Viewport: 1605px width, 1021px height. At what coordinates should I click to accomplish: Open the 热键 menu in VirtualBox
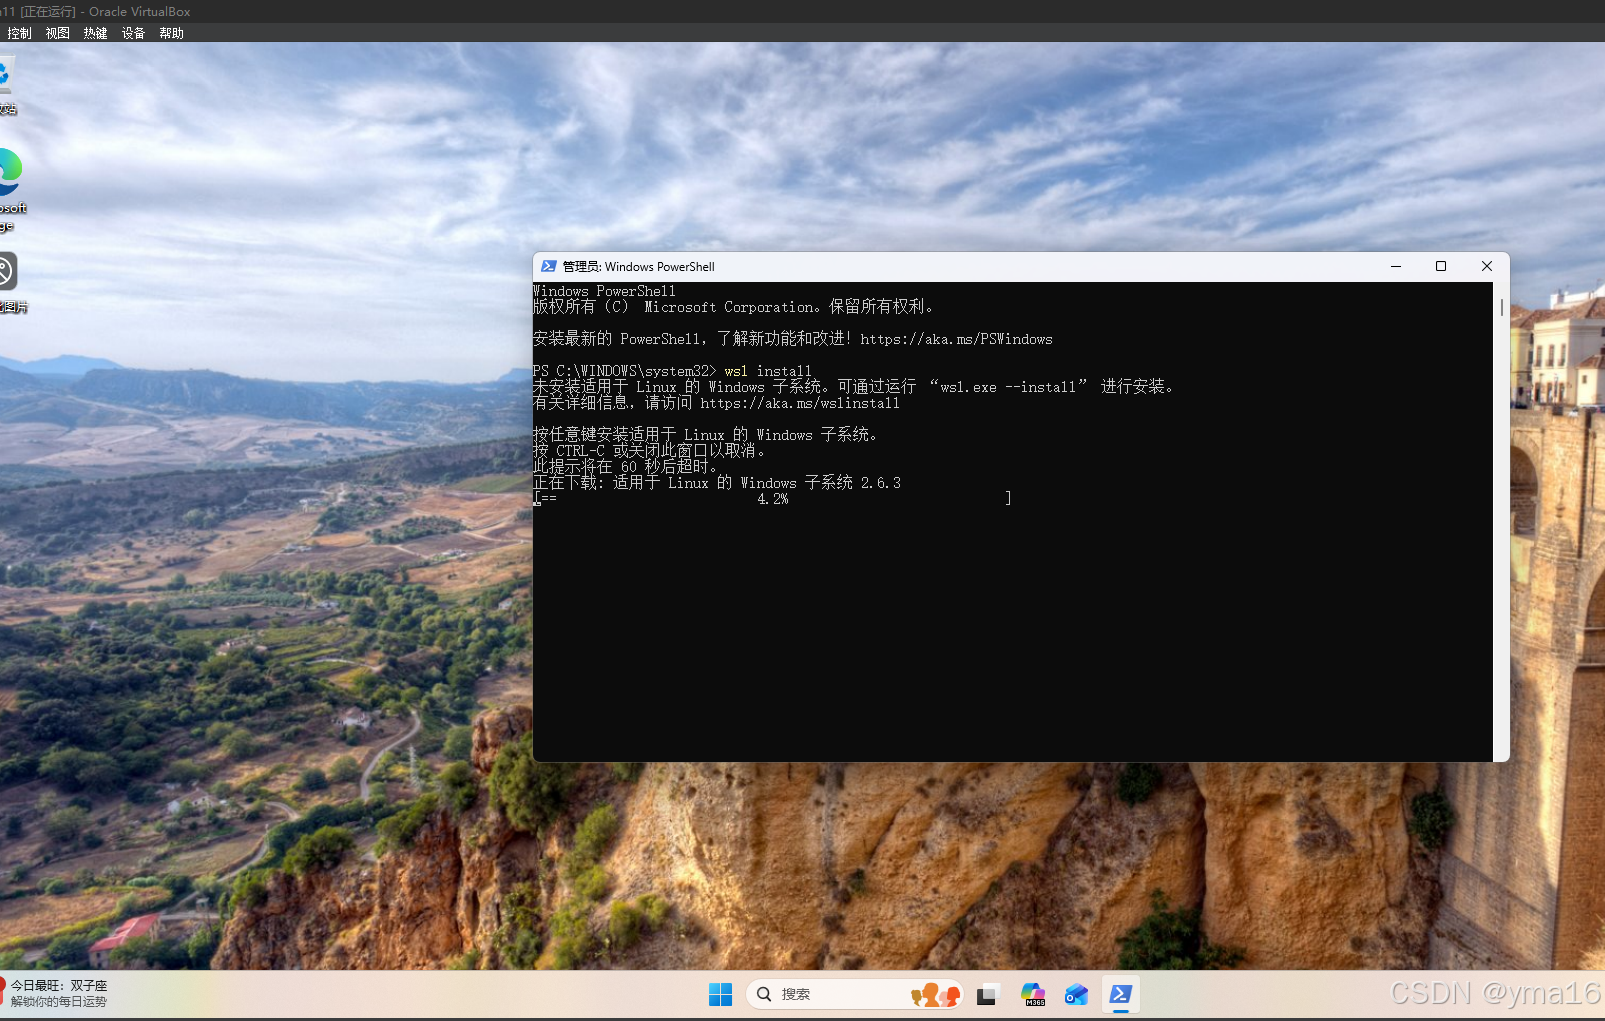point(95,33)
